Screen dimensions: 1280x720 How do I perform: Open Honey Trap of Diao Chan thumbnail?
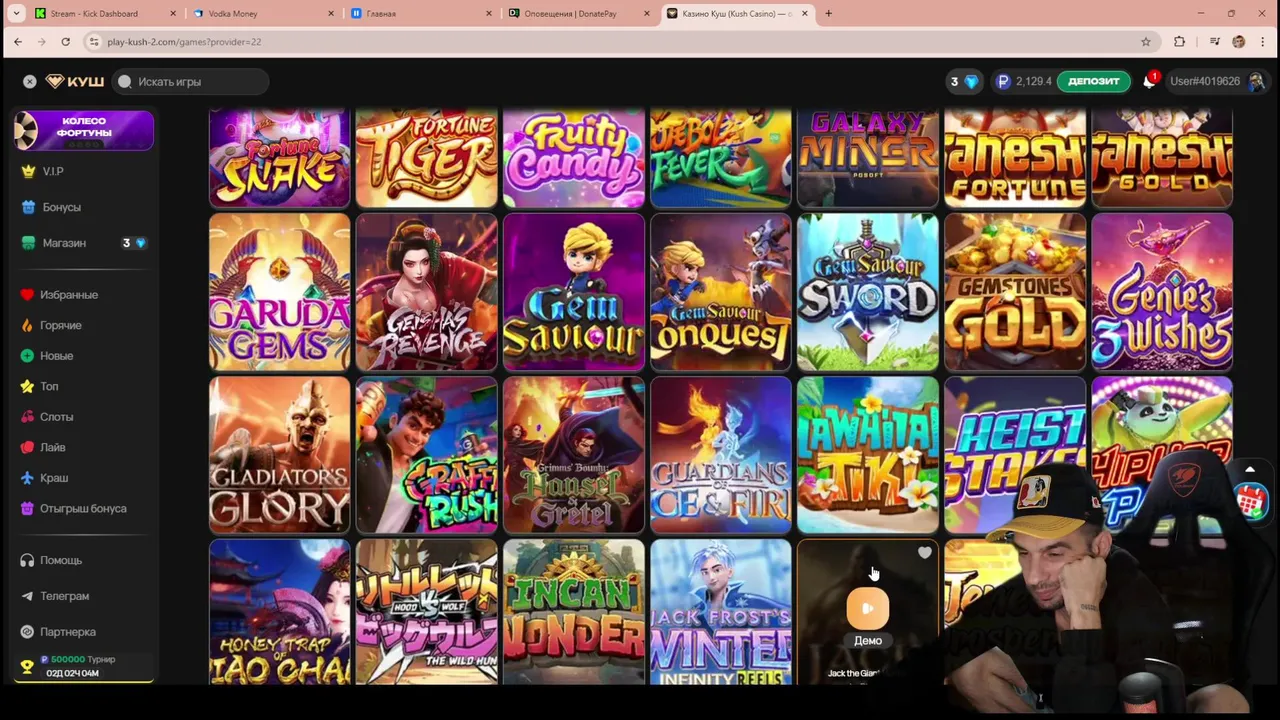280,612
